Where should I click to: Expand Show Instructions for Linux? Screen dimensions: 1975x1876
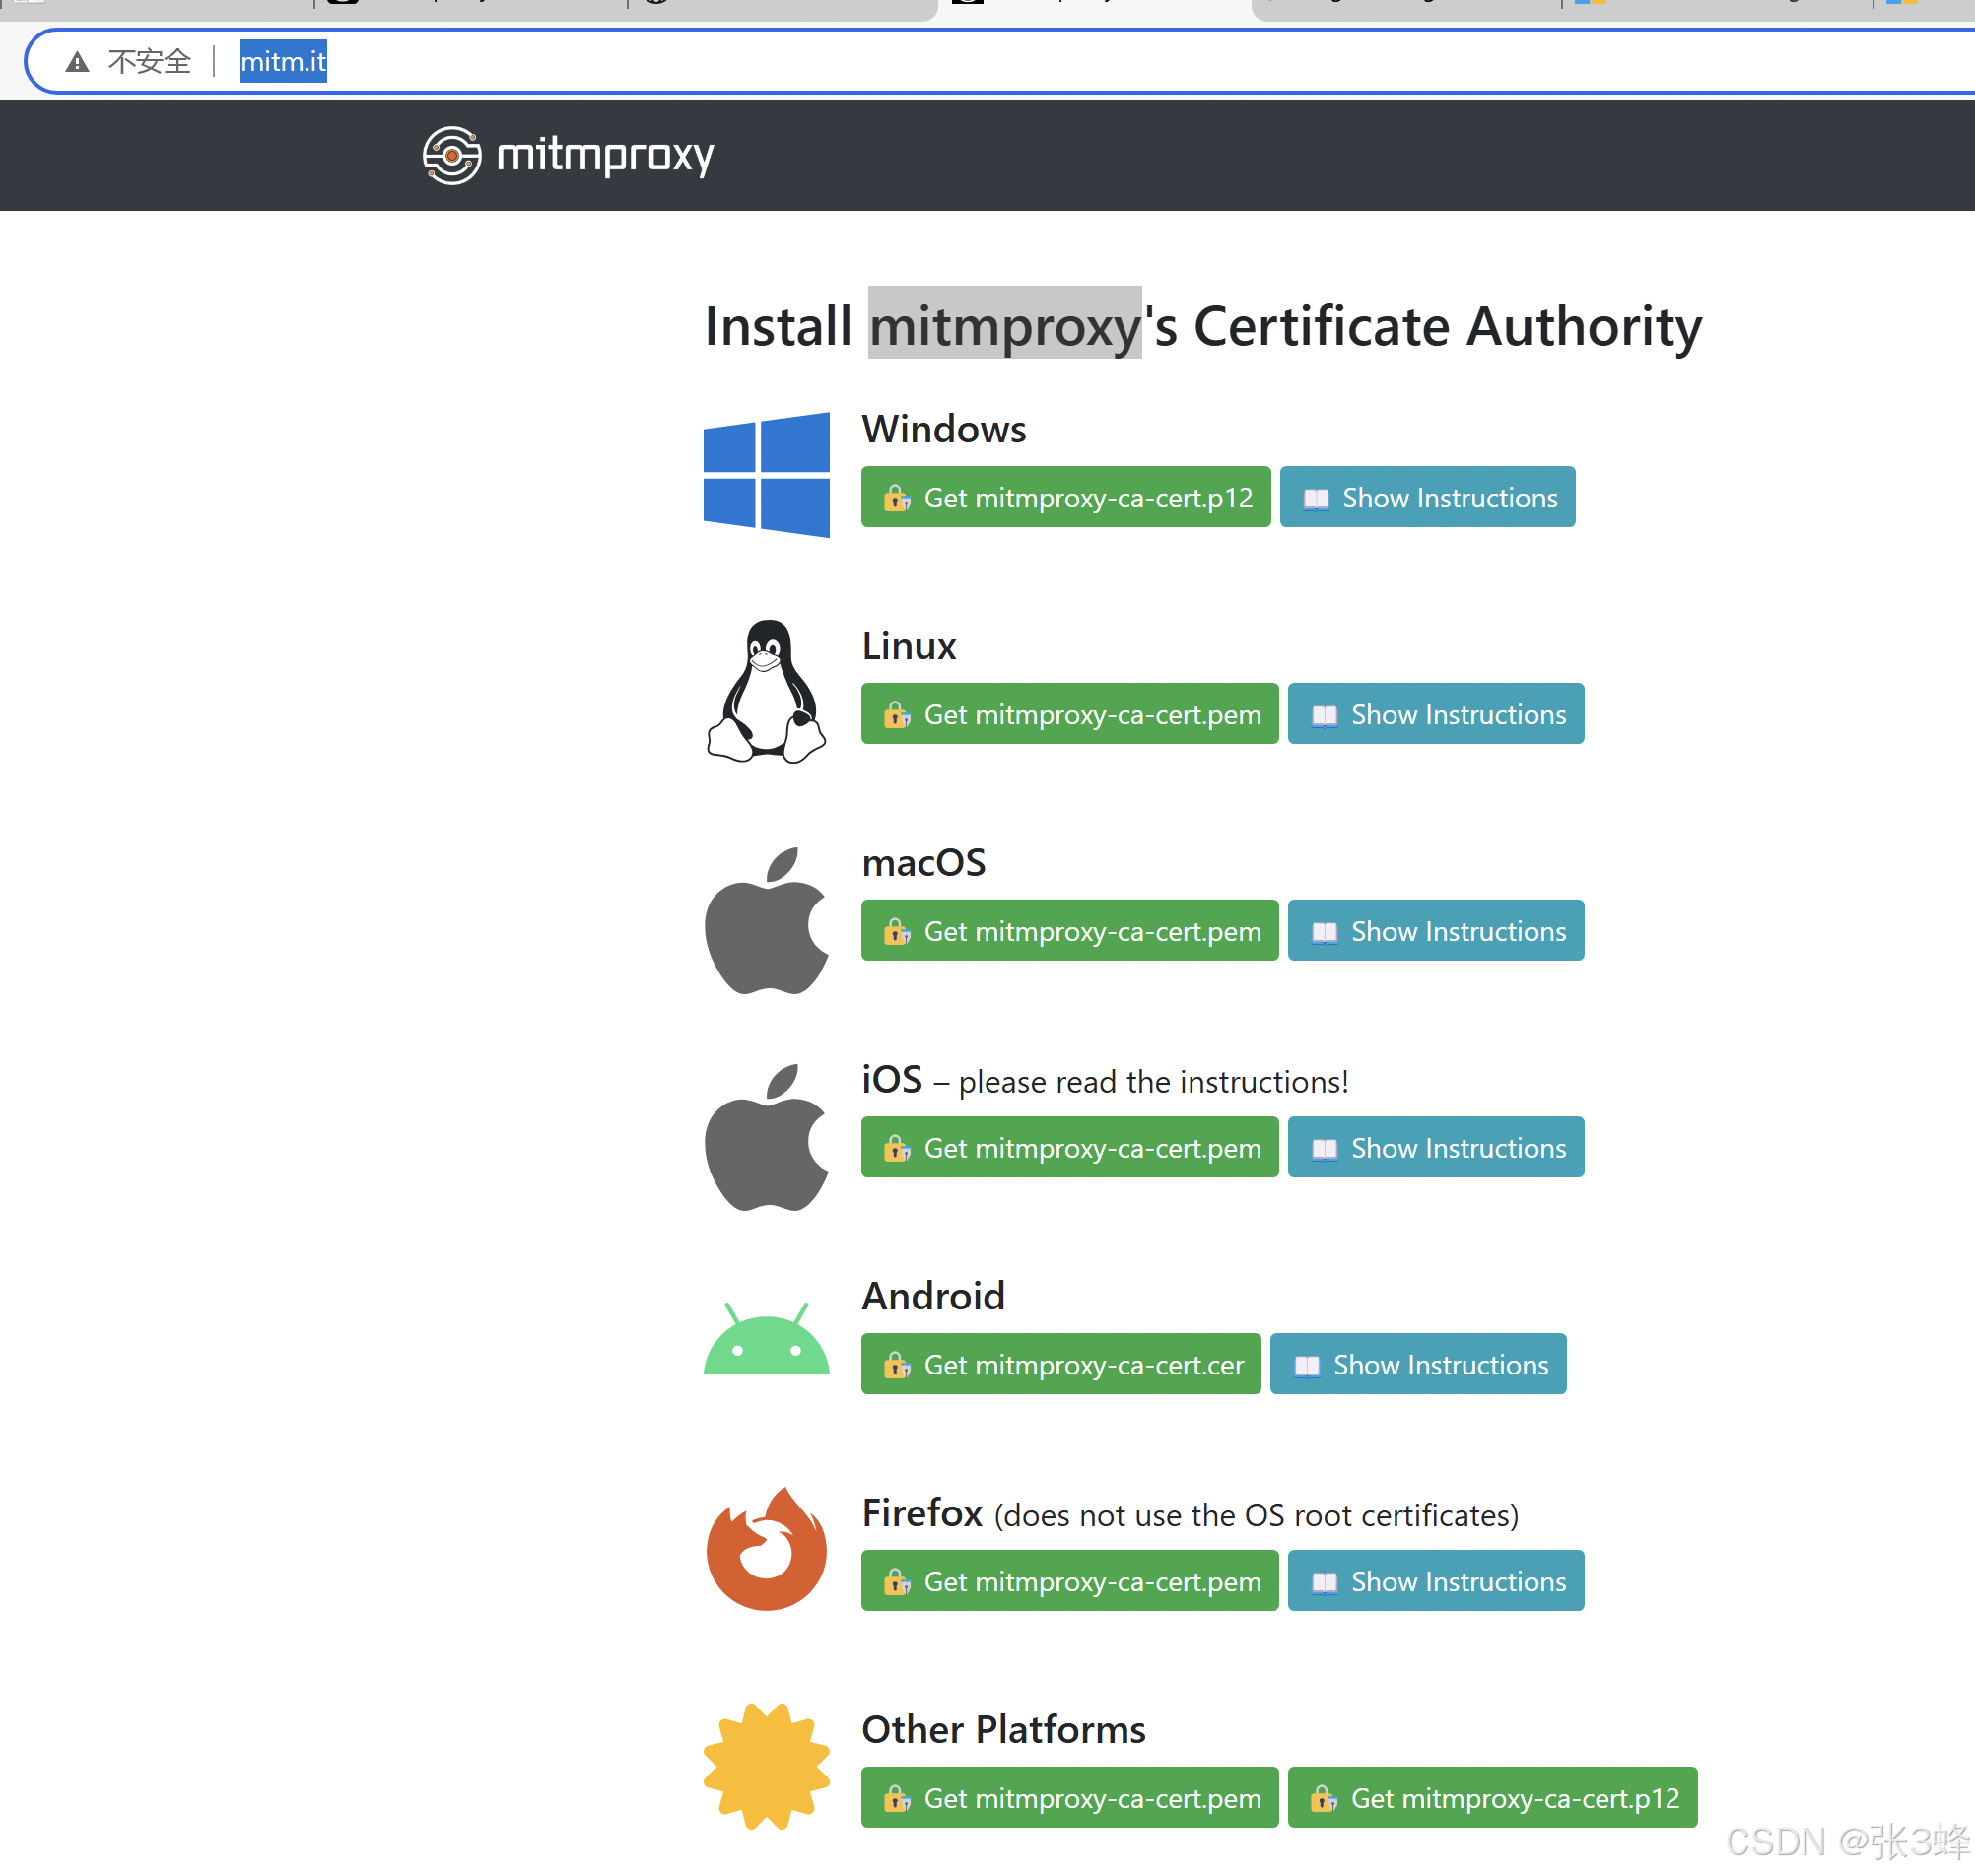click(x=1435, y=714)
